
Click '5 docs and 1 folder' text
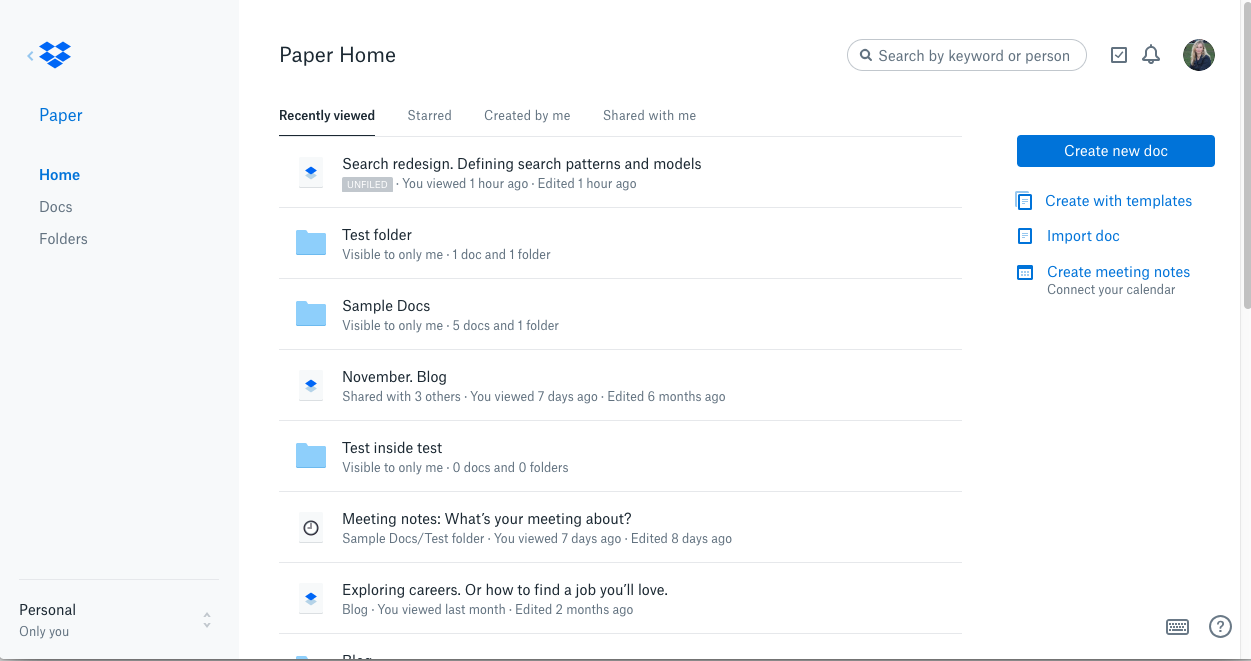505,326
